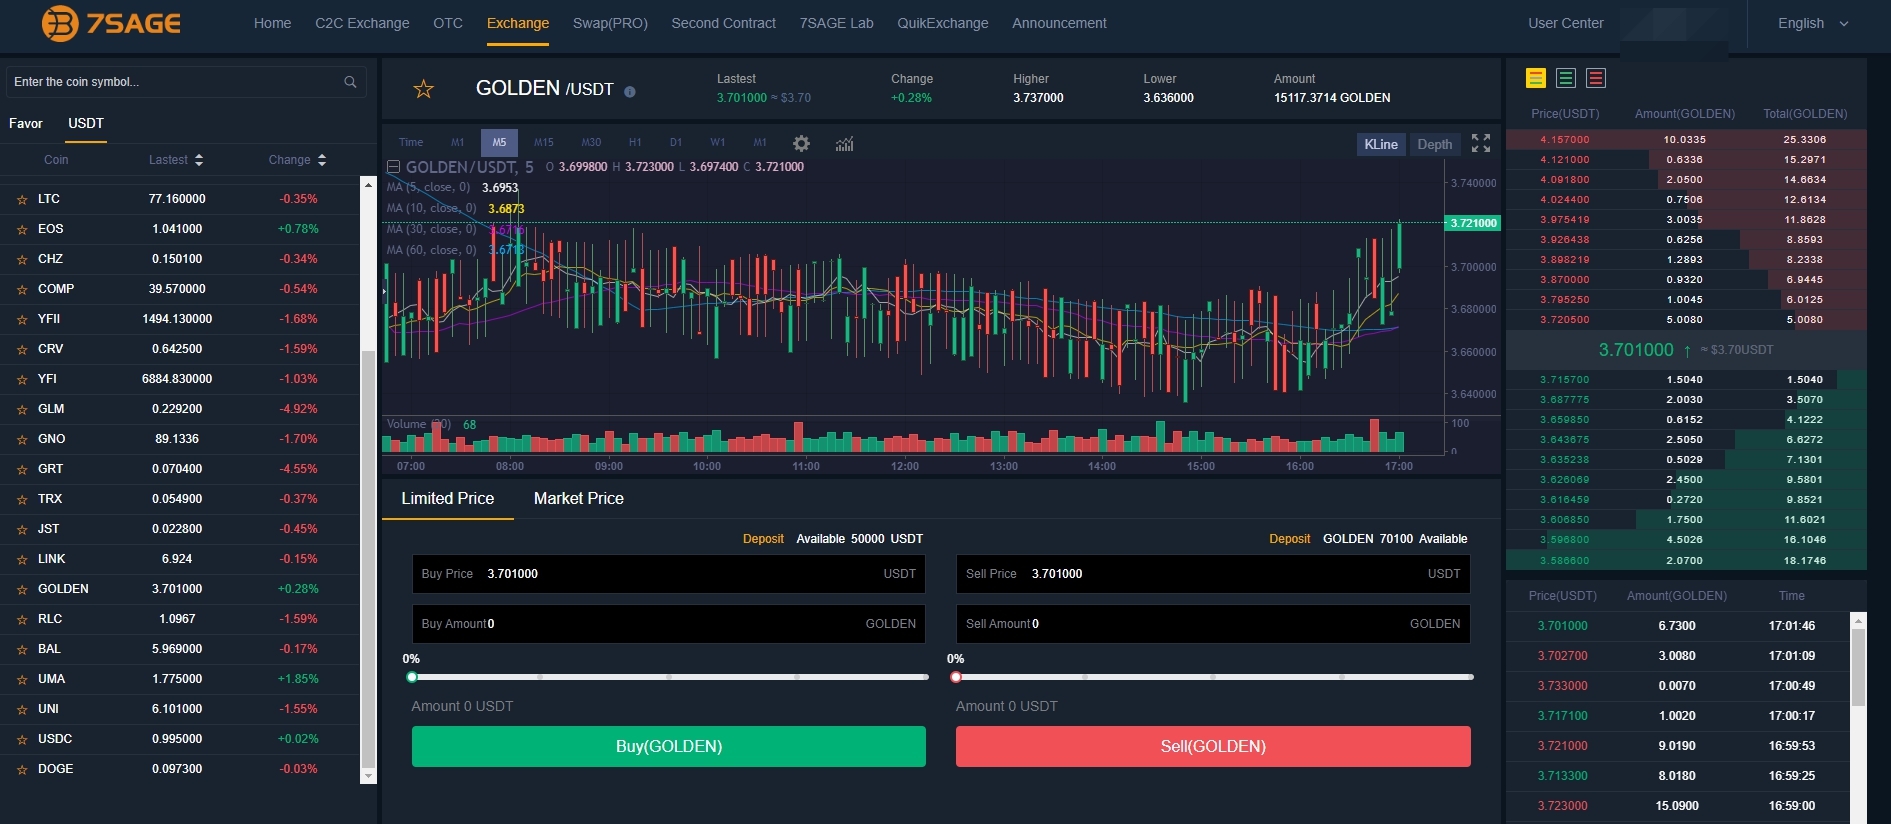The image size is (1891, 824).
Task: Select the Limited Price tab
Action: click(x=448, y=498)
